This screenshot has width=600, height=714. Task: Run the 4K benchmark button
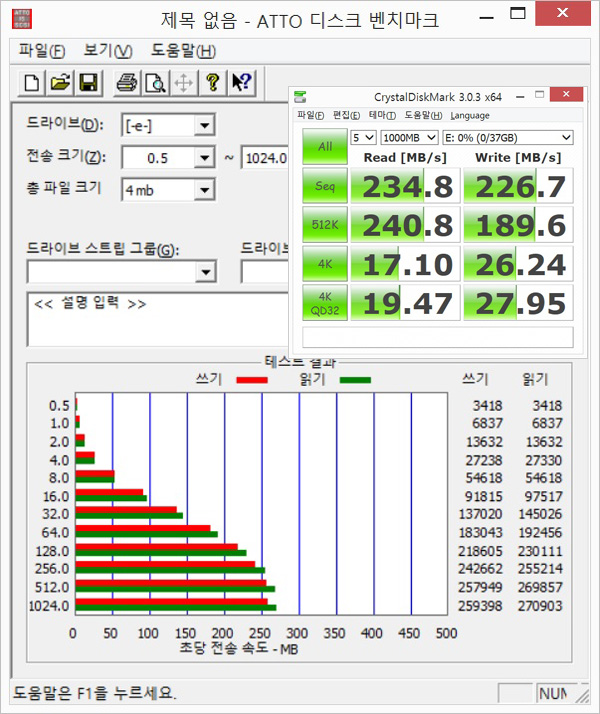click(x=325, y=264)
